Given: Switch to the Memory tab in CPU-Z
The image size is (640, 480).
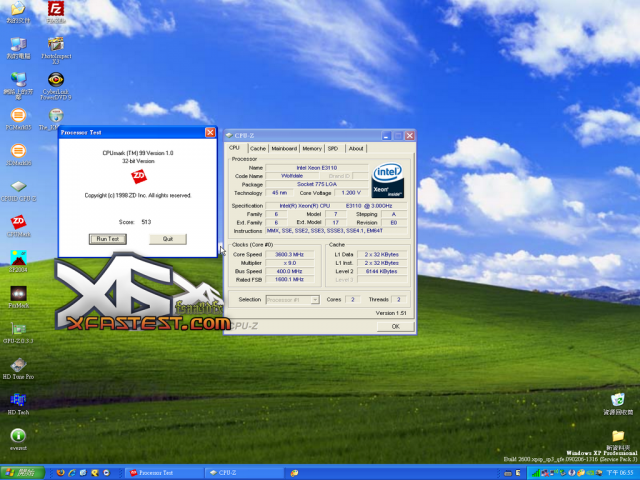Looking at the screenshot, I should 312,149.
